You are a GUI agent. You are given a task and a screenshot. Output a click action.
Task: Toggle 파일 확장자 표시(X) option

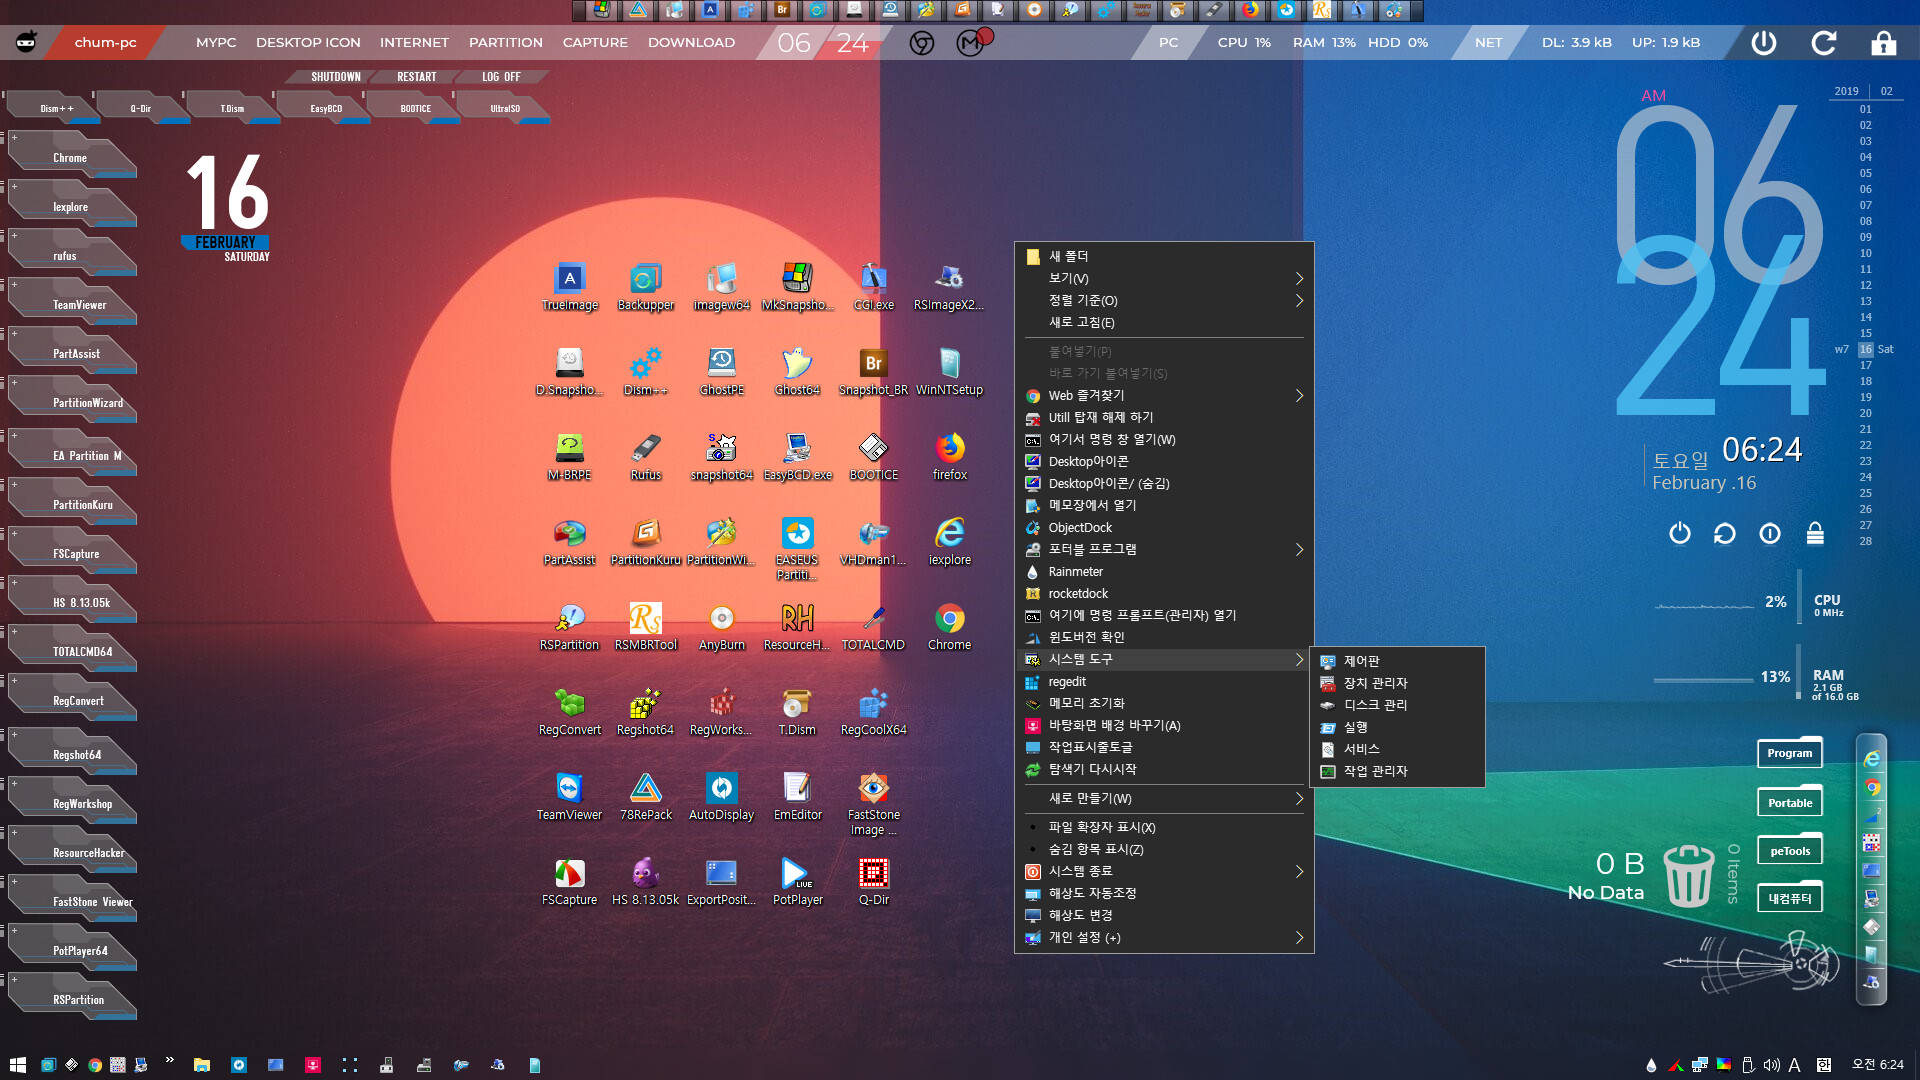[x=1164, y=827]
